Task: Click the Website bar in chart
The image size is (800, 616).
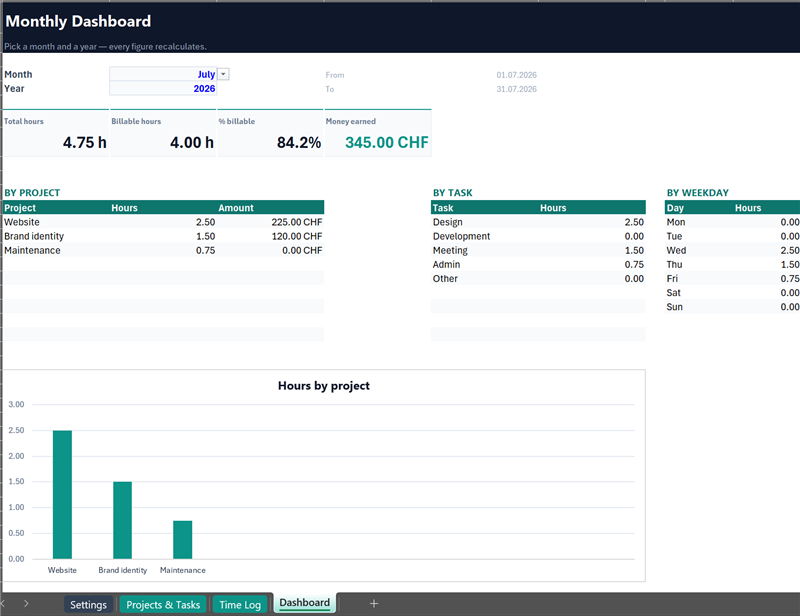Action: click(x=62, y=495)
